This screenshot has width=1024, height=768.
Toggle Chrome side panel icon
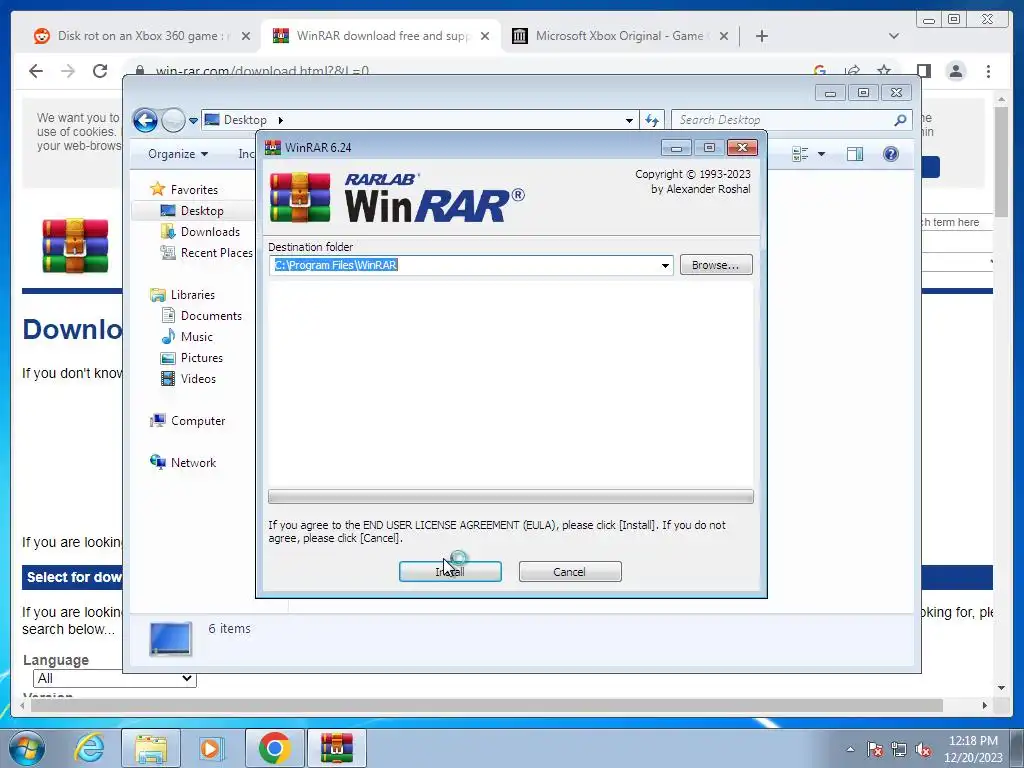[923, 71]
